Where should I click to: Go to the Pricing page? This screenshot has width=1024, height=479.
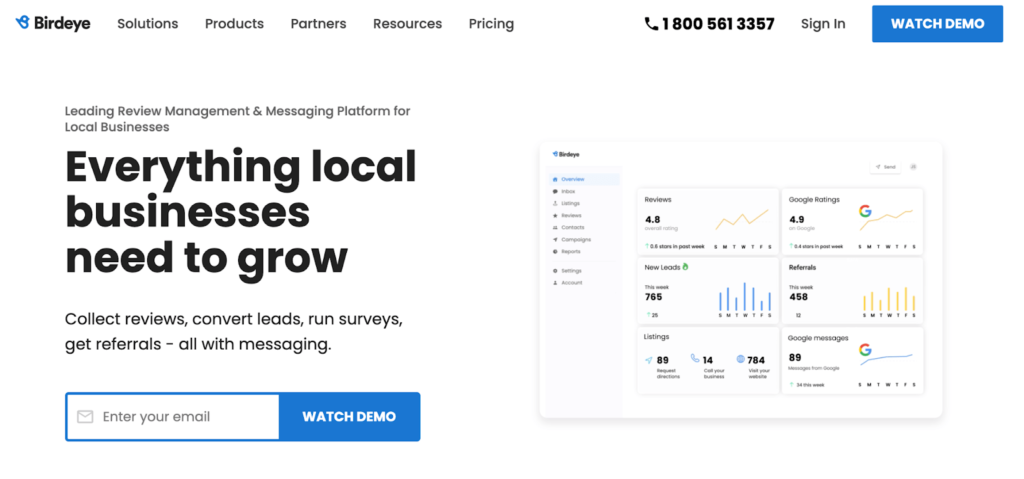tap(491, 24)
